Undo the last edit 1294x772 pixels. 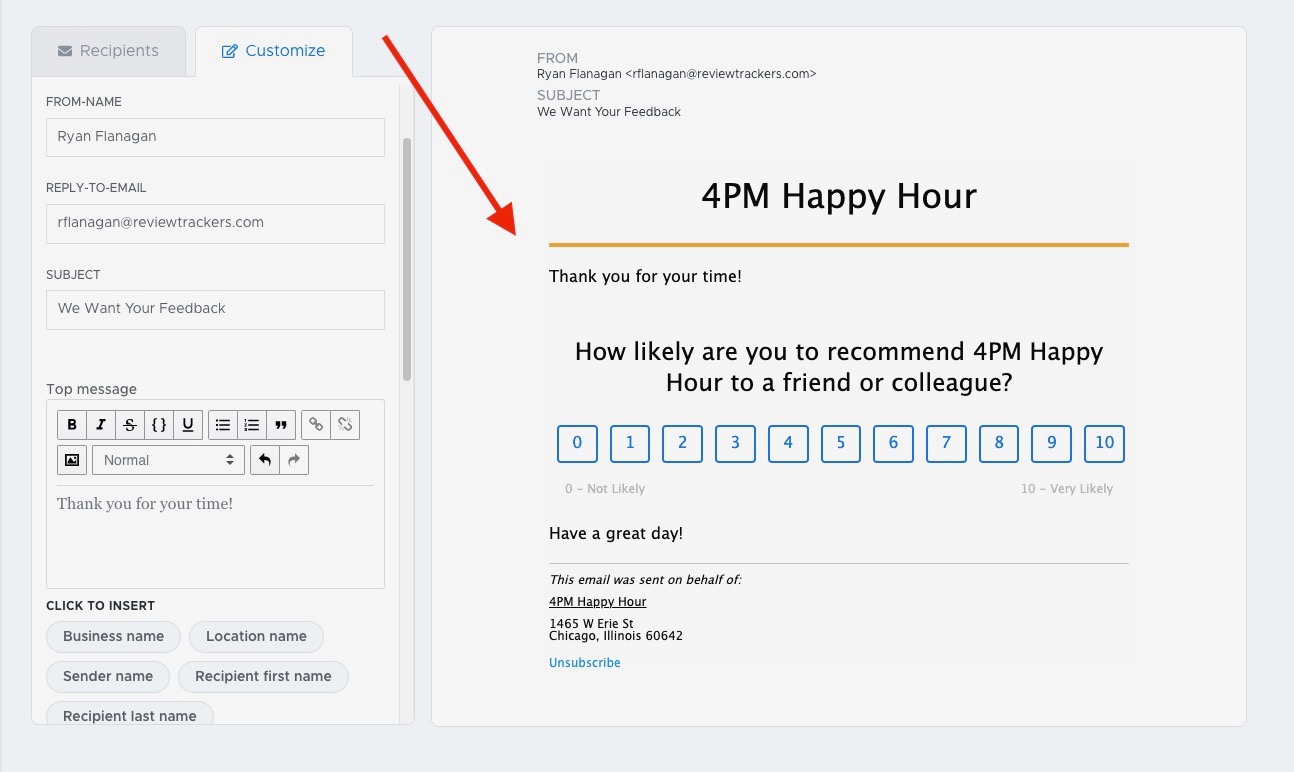(265, 460)
